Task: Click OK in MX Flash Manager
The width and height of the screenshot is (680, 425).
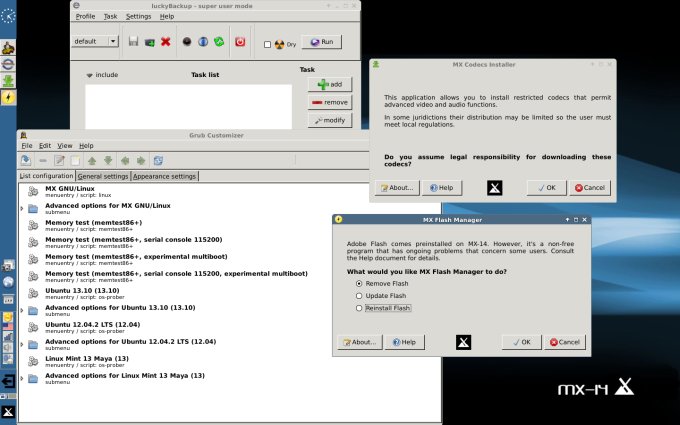Action: [522, 342]
